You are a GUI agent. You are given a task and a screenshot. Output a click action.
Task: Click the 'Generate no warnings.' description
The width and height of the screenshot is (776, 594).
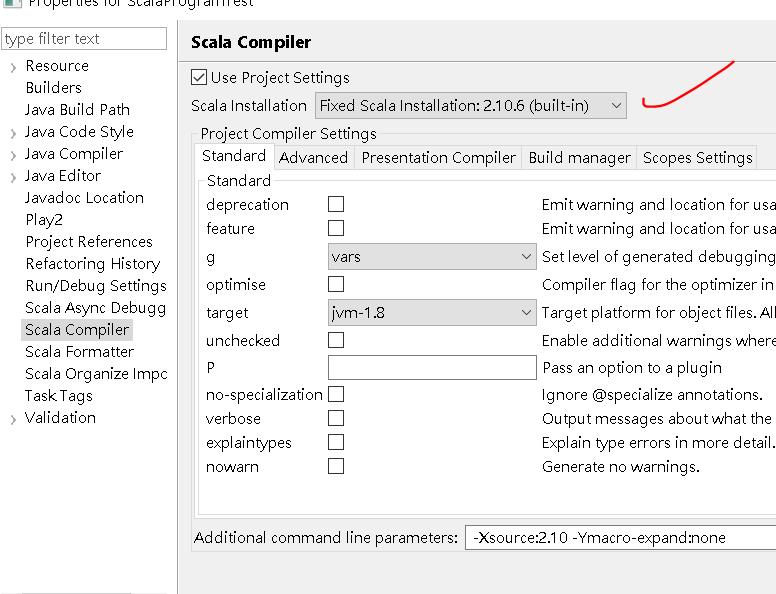pyautogui.click(x=621, y=467)
